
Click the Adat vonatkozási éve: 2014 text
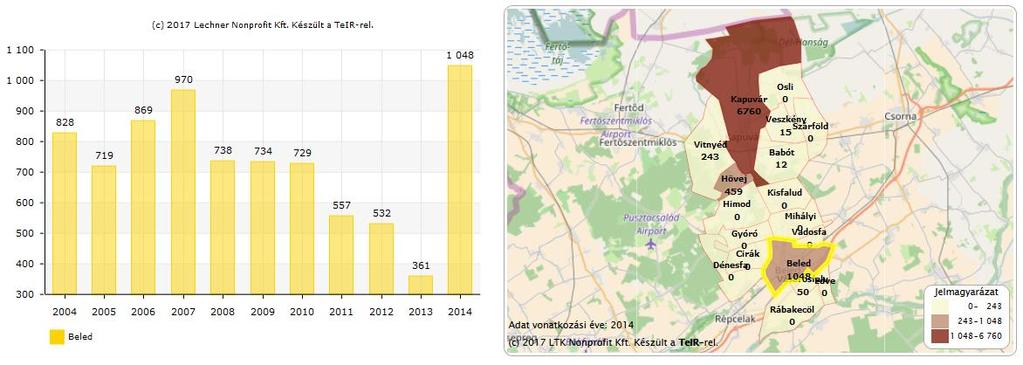point(570,325)
